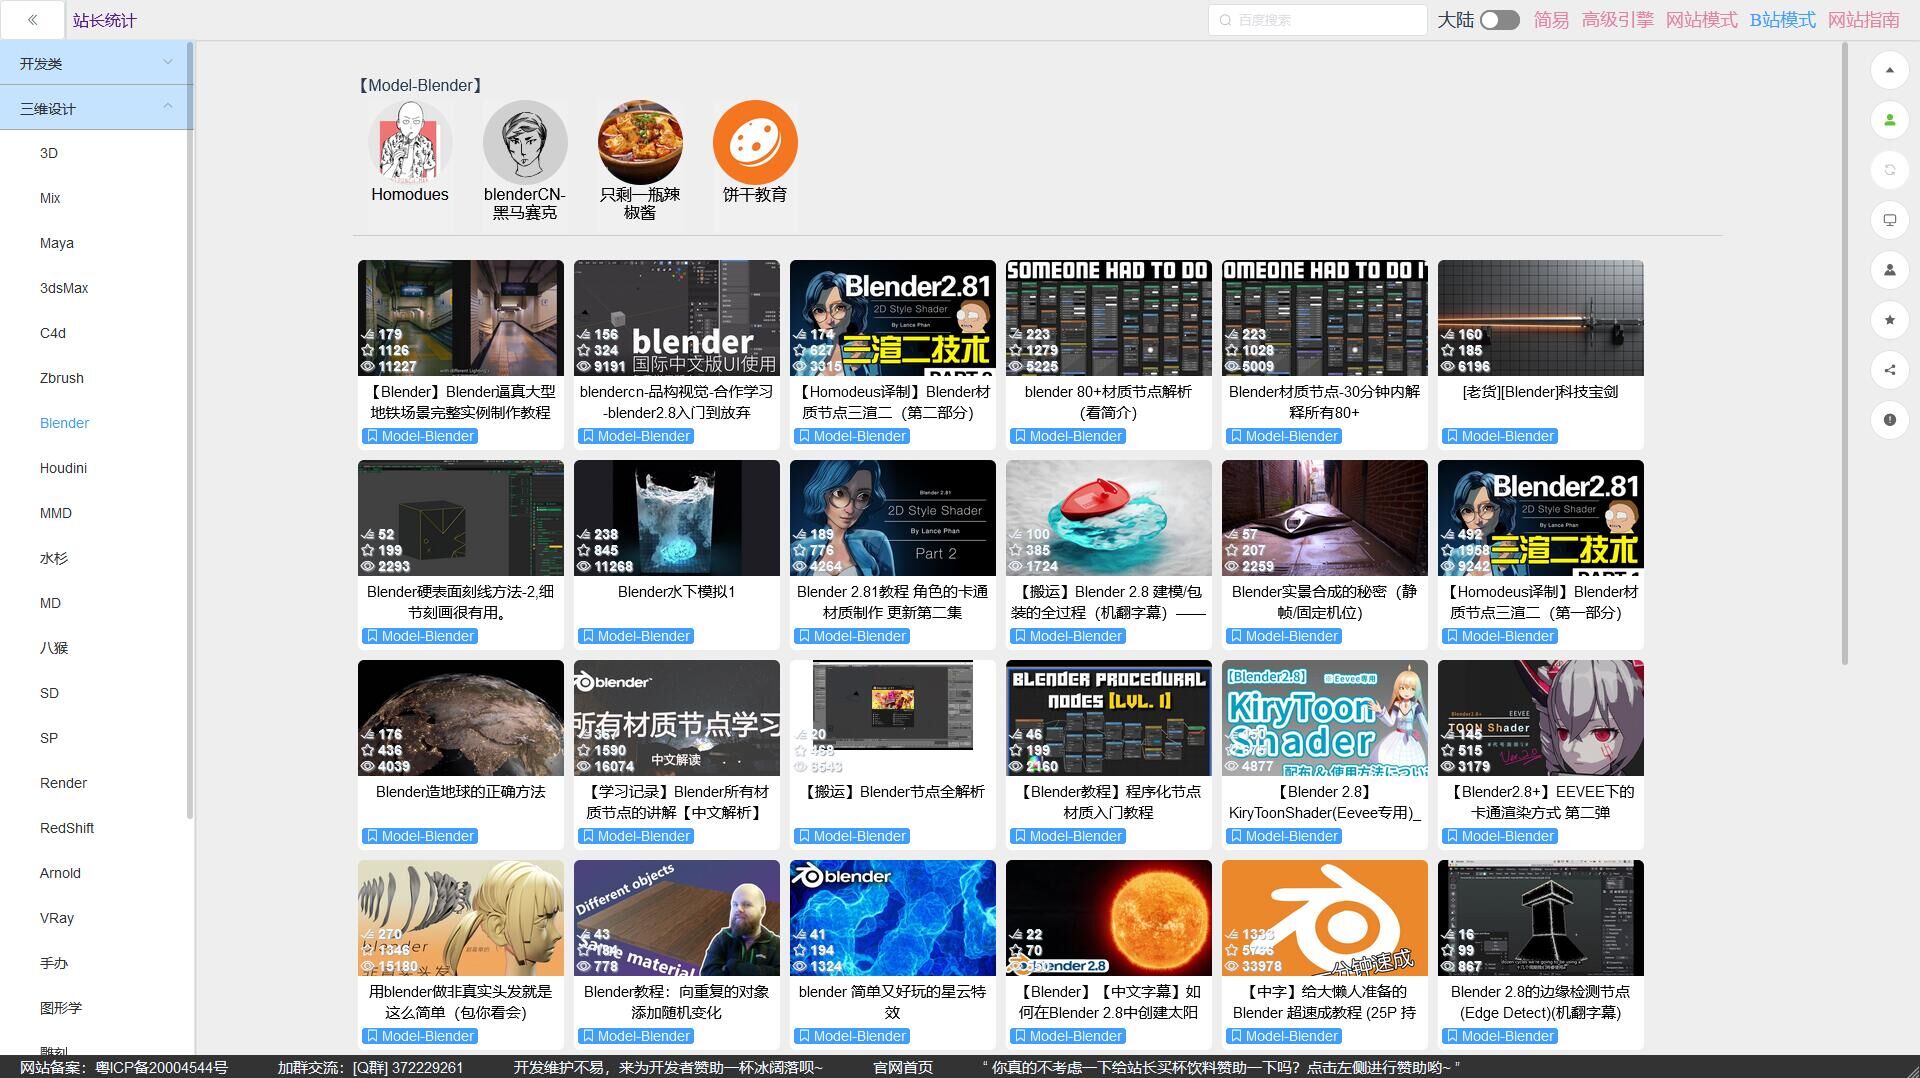Switch to 高级引擎 mode
This screenshot has height=1078, width=1920.
pos(1617,20)
